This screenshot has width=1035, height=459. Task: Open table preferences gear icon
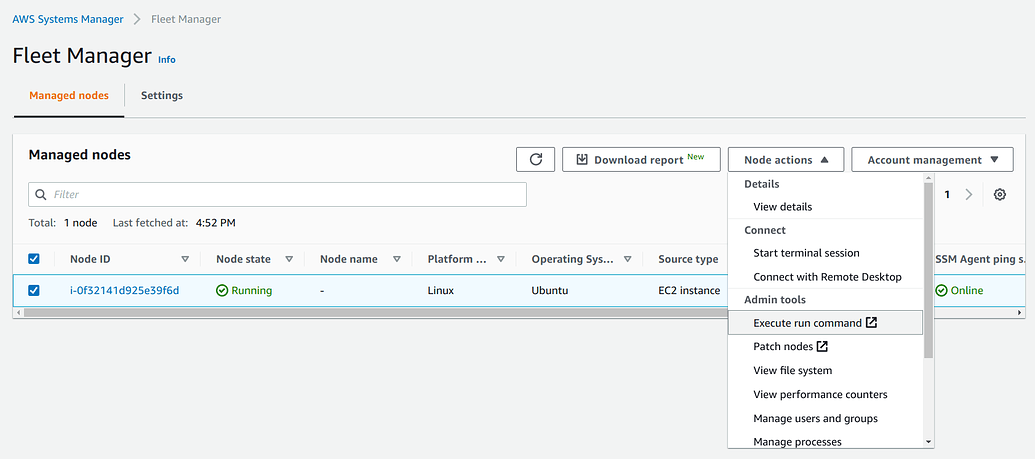(x=1000, y=195)
